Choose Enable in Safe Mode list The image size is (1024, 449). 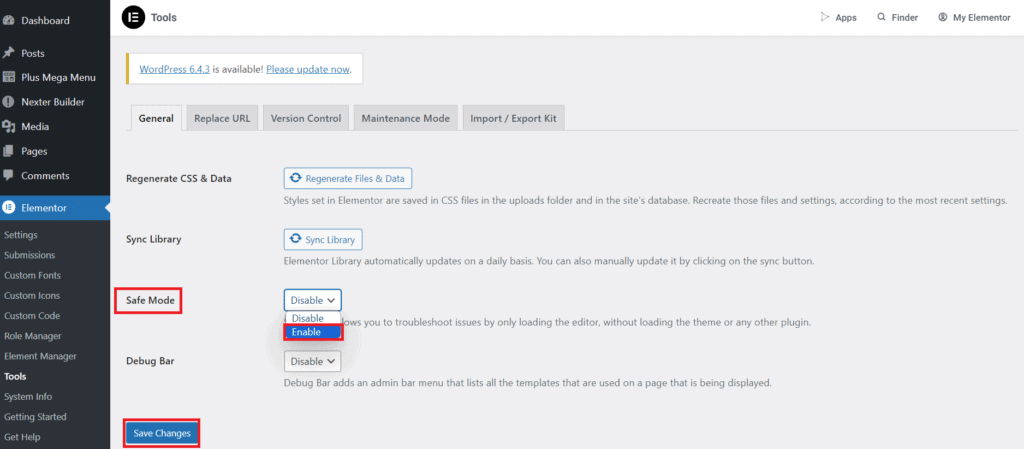tap(312, 332)
